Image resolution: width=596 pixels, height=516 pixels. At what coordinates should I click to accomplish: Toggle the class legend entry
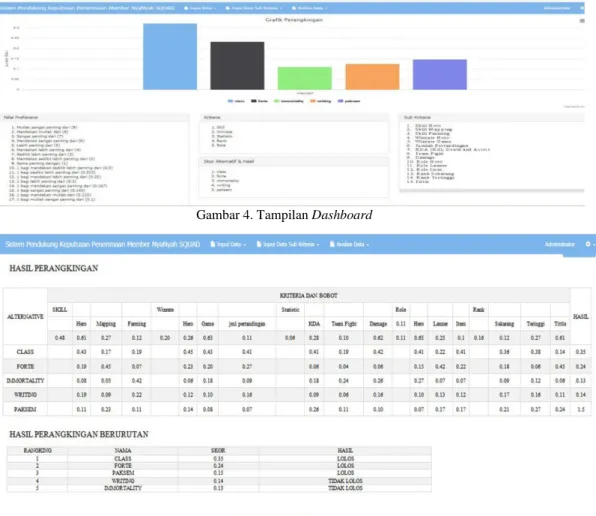[x=236, y=101]
